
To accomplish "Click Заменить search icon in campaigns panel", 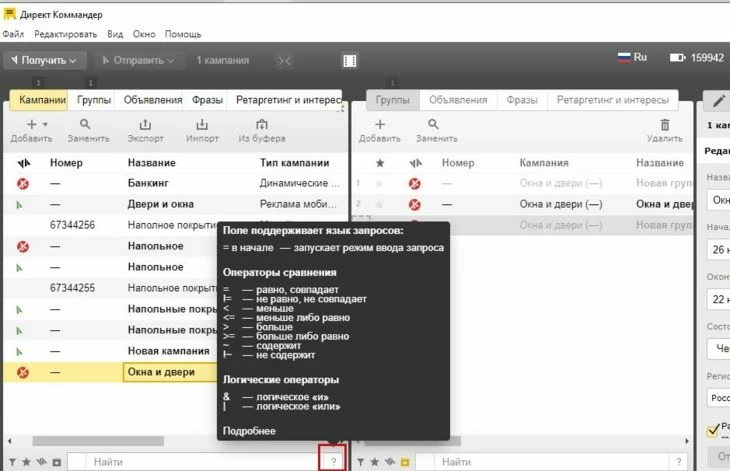I will click(85, 124).
